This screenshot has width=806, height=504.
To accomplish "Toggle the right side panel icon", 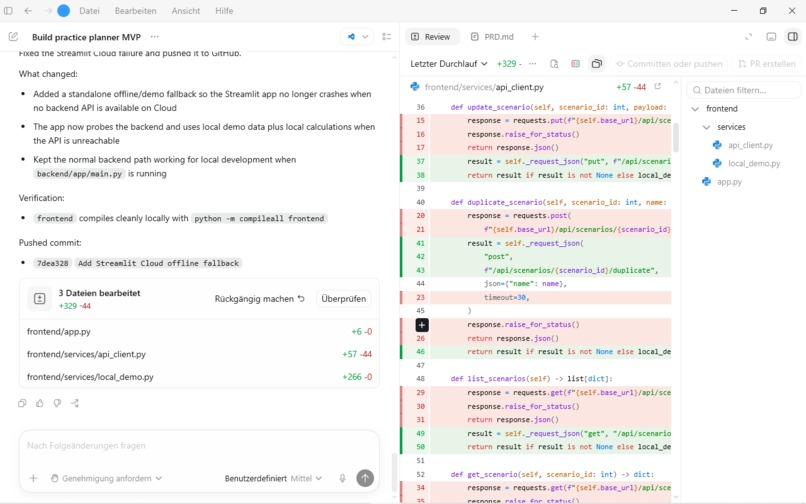I will point(793,37).
